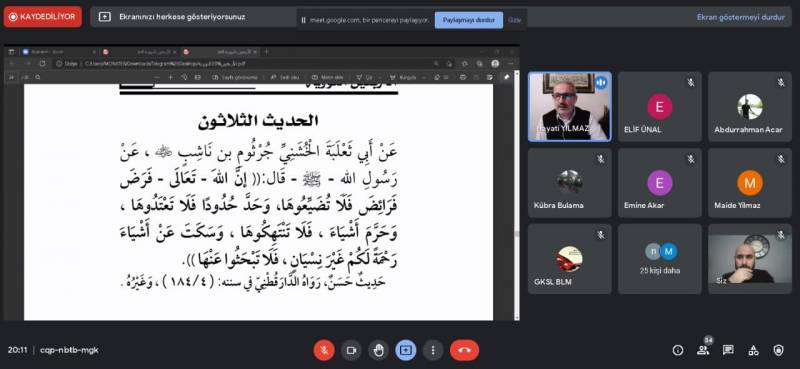Toggle the camera button
The image size is (800, 369).
[351, 350]
